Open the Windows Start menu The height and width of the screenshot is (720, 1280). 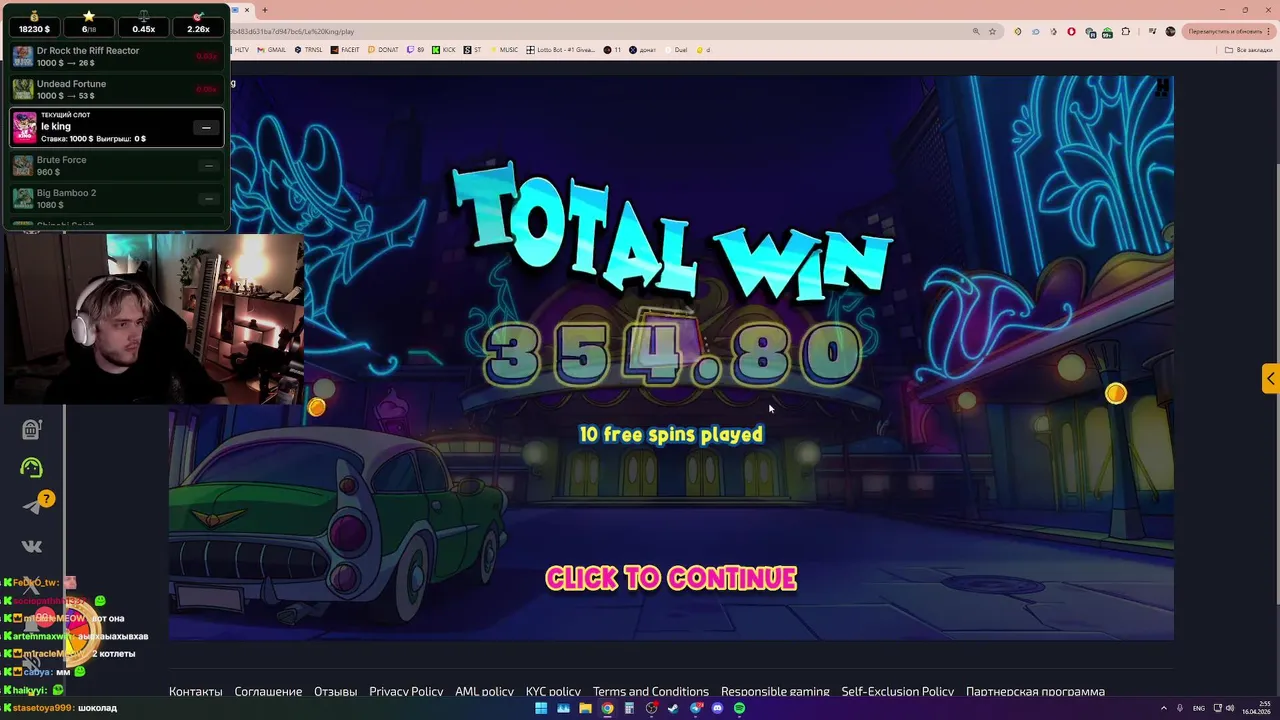541,708
